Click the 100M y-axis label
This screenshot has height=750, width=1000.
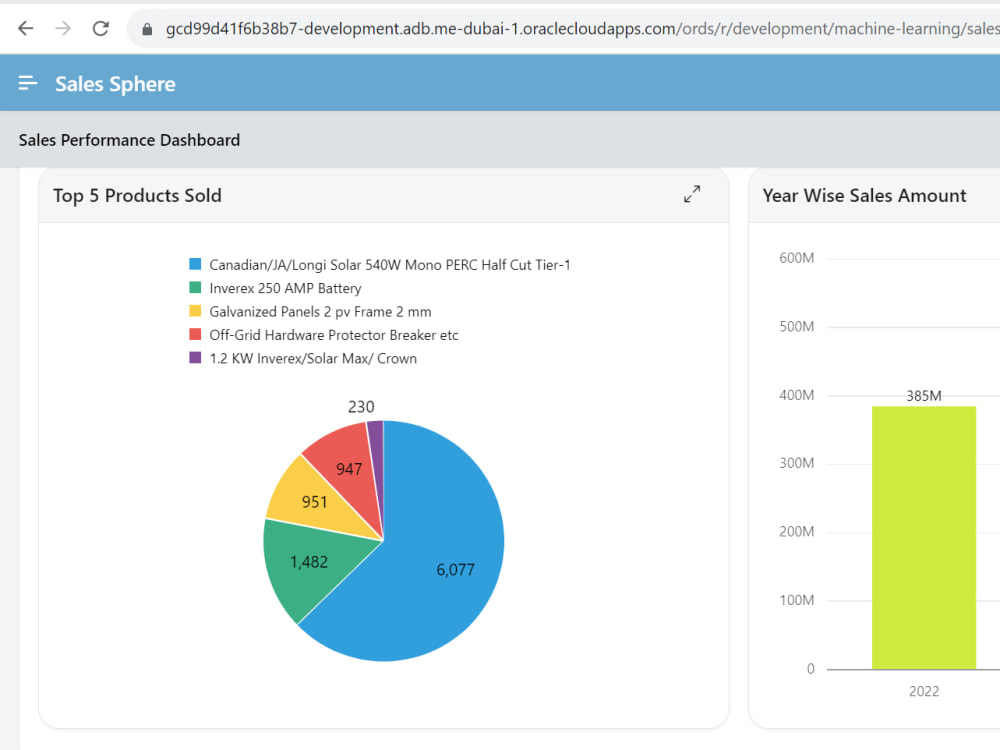coord(797,600)
